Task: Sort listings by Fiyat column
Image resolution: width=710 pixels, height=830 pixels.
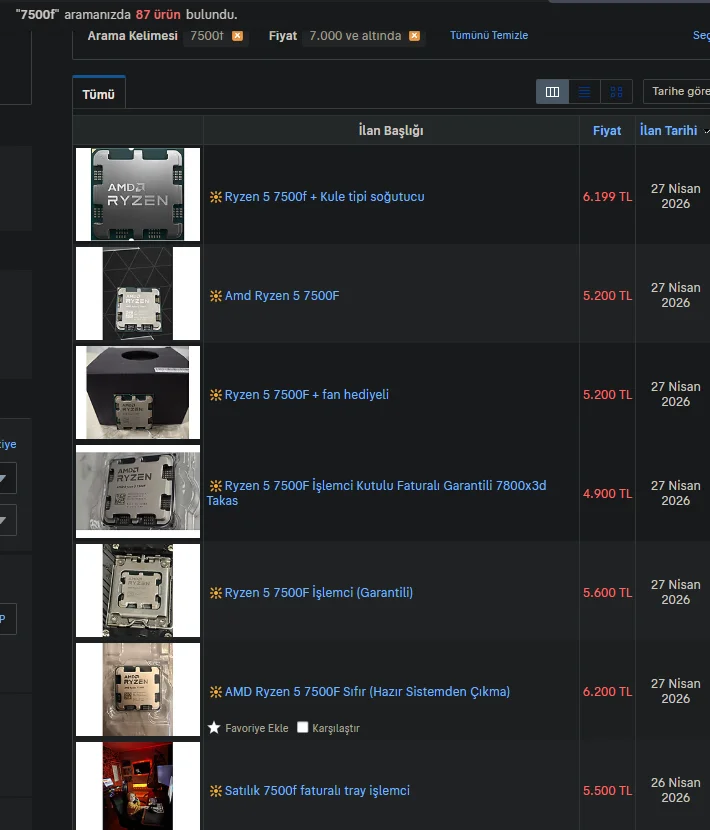Action: [607, 130]
